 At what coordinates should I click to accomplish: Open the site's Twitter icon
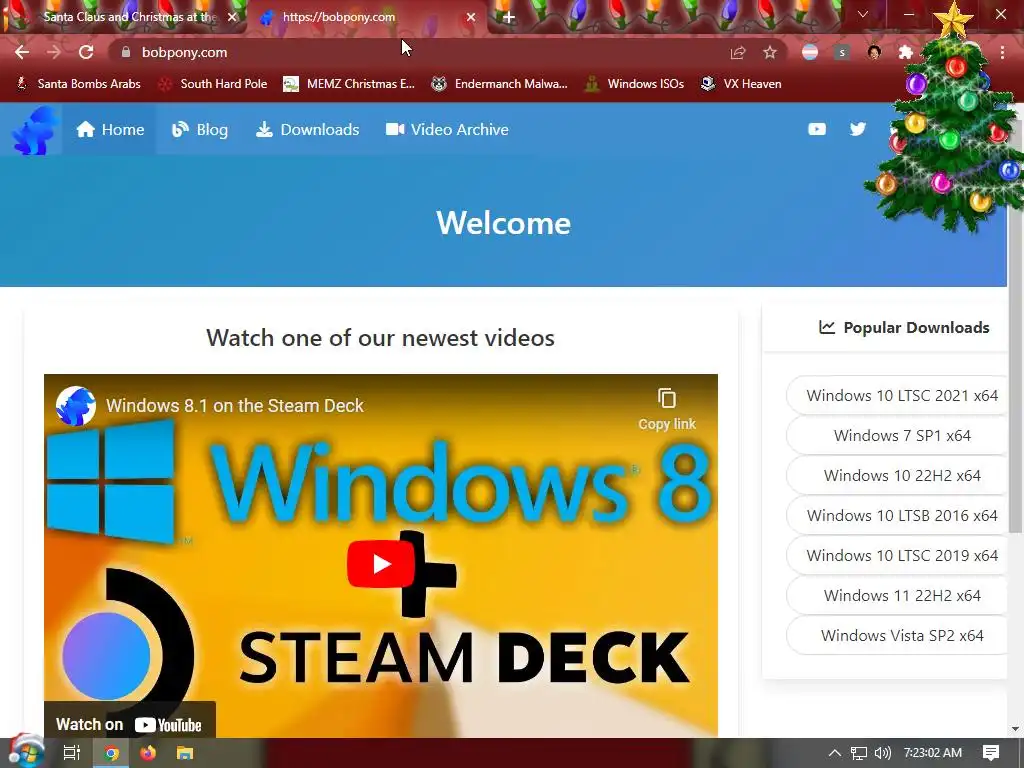click(857, 129)
